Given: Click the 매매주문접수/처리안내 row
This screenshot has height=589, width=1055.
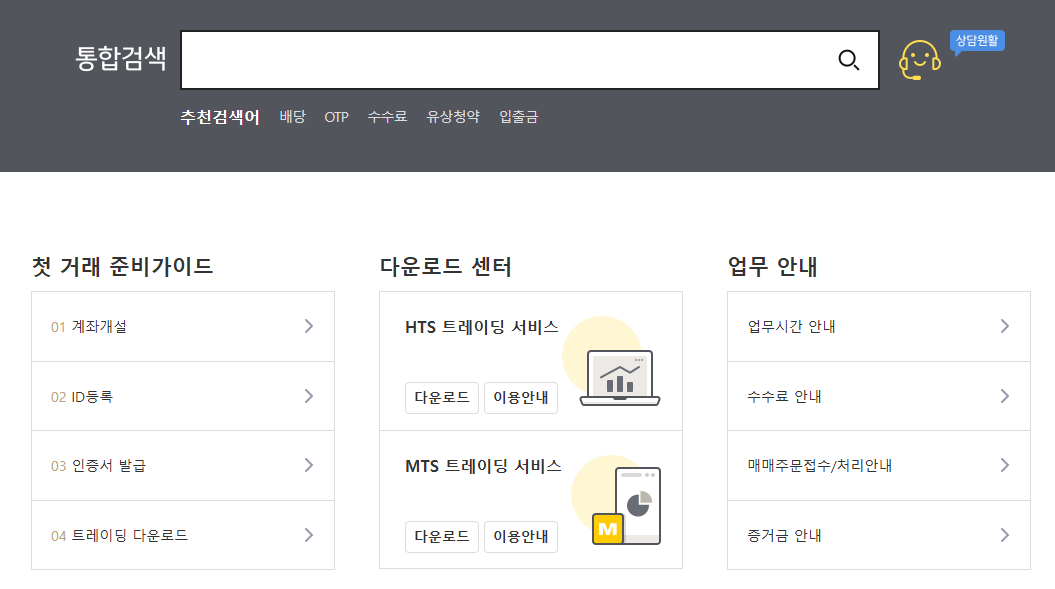Looking at the screenshot, I should (x=878, y=465).
